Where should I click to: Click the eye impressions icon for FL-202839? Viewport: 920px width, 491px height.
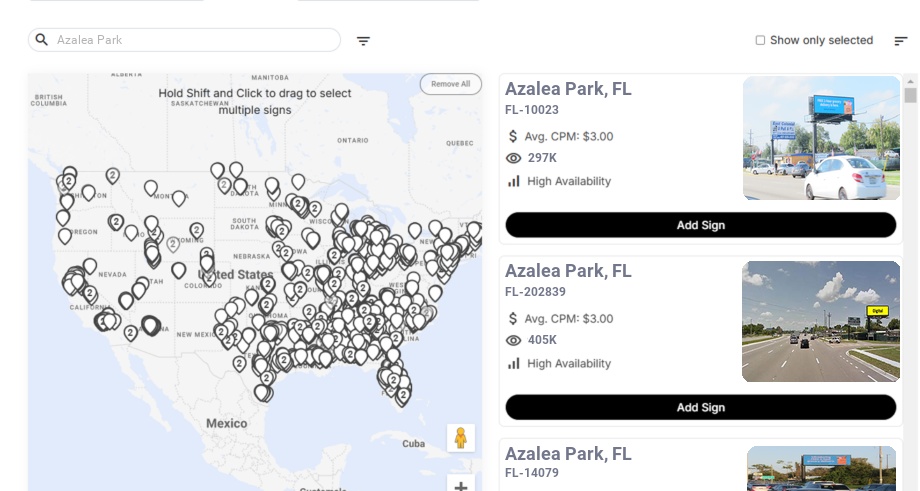pyautogui.click(x=514, y=340)
